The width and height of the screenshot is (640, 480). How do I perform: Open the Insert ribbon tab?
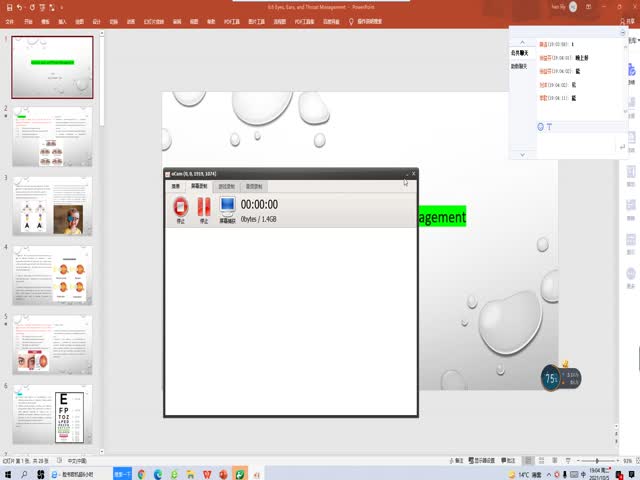point(63,20)
